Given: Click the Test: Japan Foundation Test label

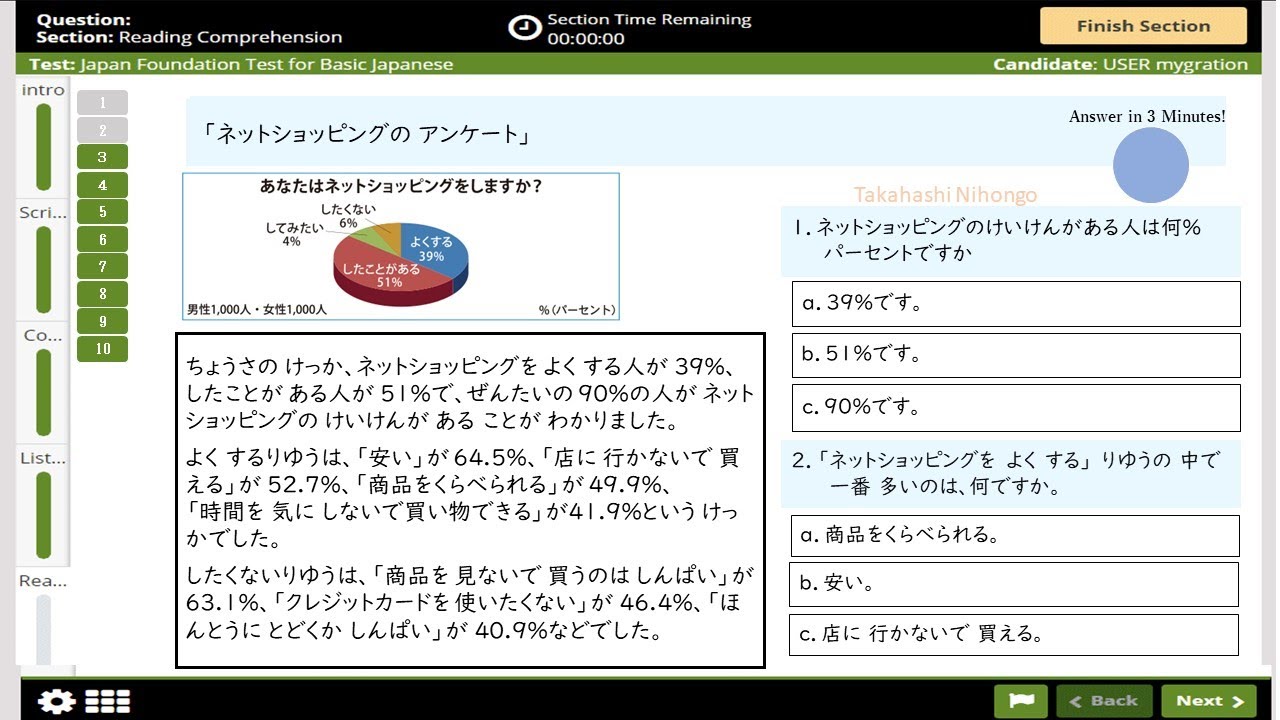Looking at the screenshot, I should tap(241, 64).
